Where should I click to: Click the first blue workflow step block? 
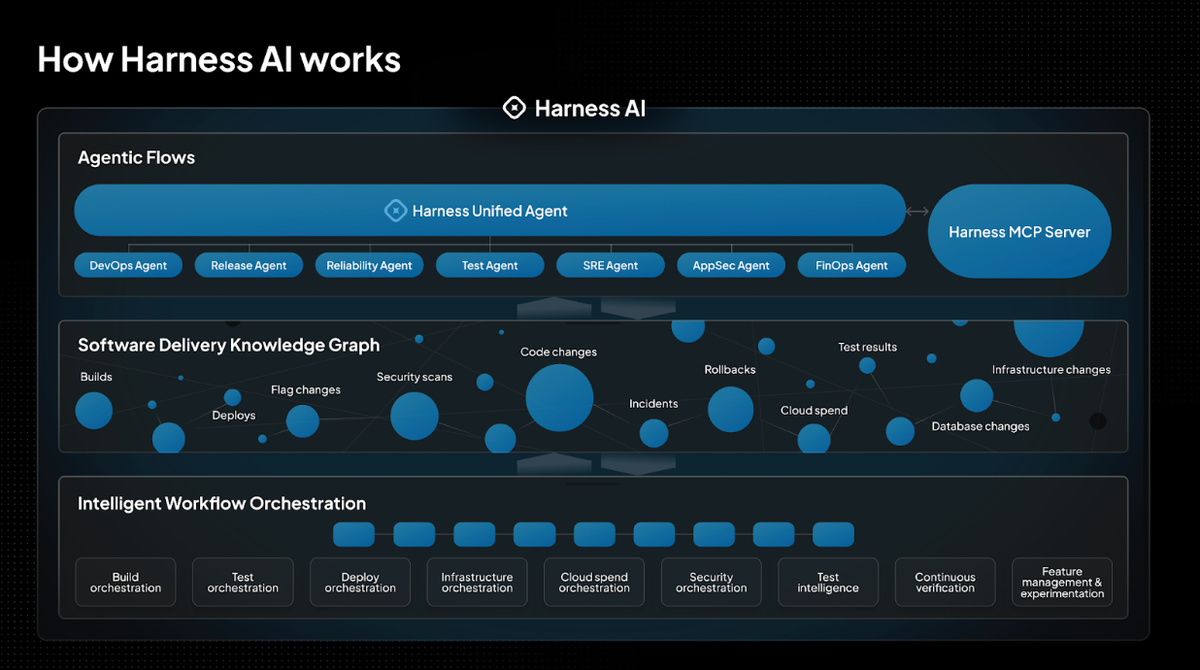(353, 534)
